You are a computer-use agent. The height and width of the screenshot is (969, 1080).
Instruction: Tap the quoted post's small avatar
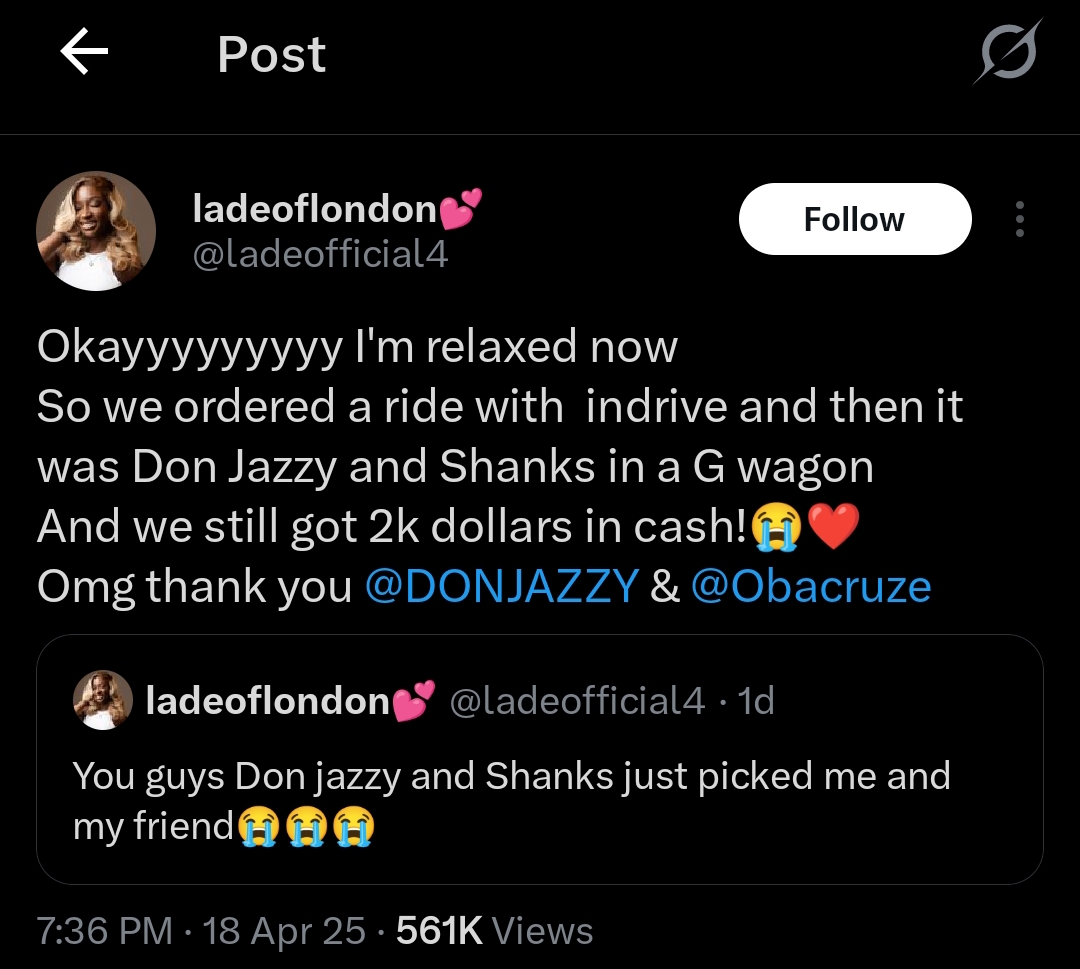click(103, 701)
